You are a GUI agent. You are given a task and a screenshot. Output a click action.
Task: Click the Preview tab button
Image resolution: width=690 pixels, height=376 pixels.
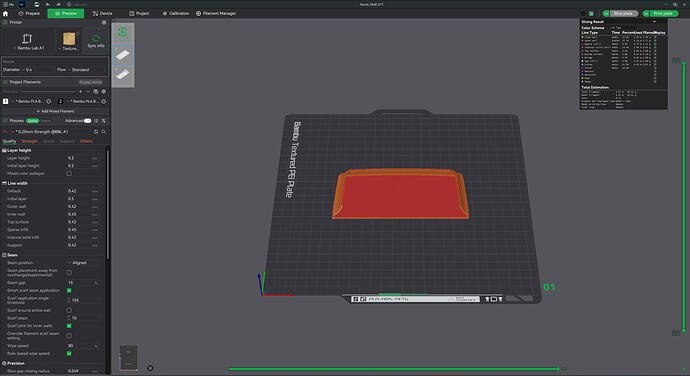[x=66, y=14]
